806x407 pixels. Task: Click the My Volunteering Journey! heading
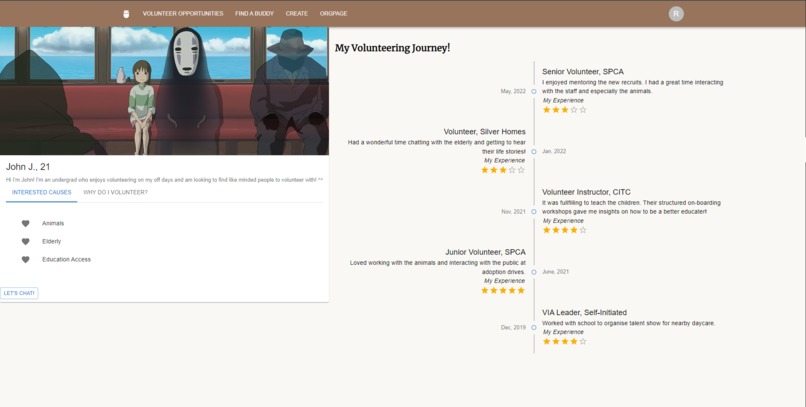point(392,48)
